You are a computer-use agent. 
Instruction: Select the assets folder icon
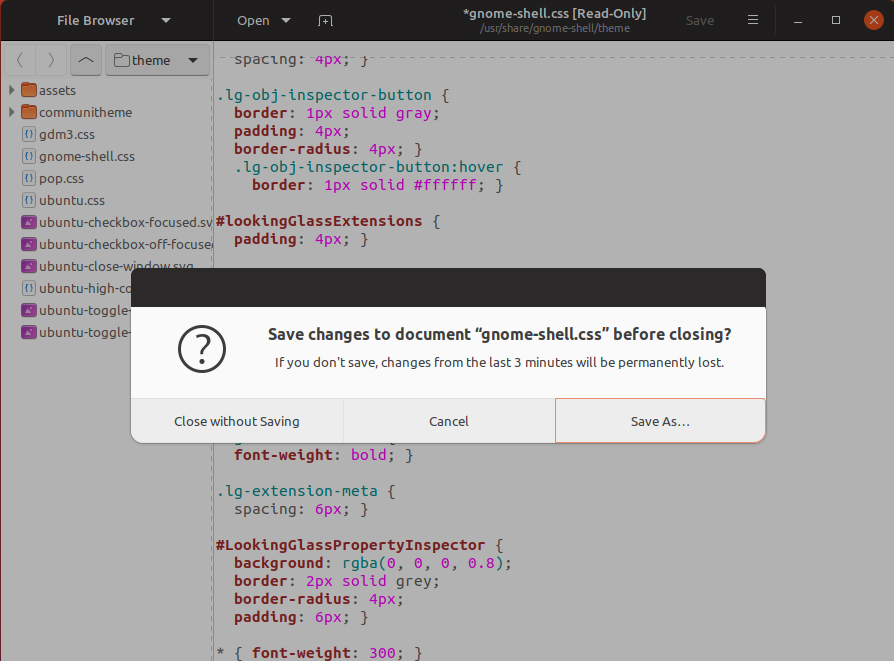(x=29, y=90)
